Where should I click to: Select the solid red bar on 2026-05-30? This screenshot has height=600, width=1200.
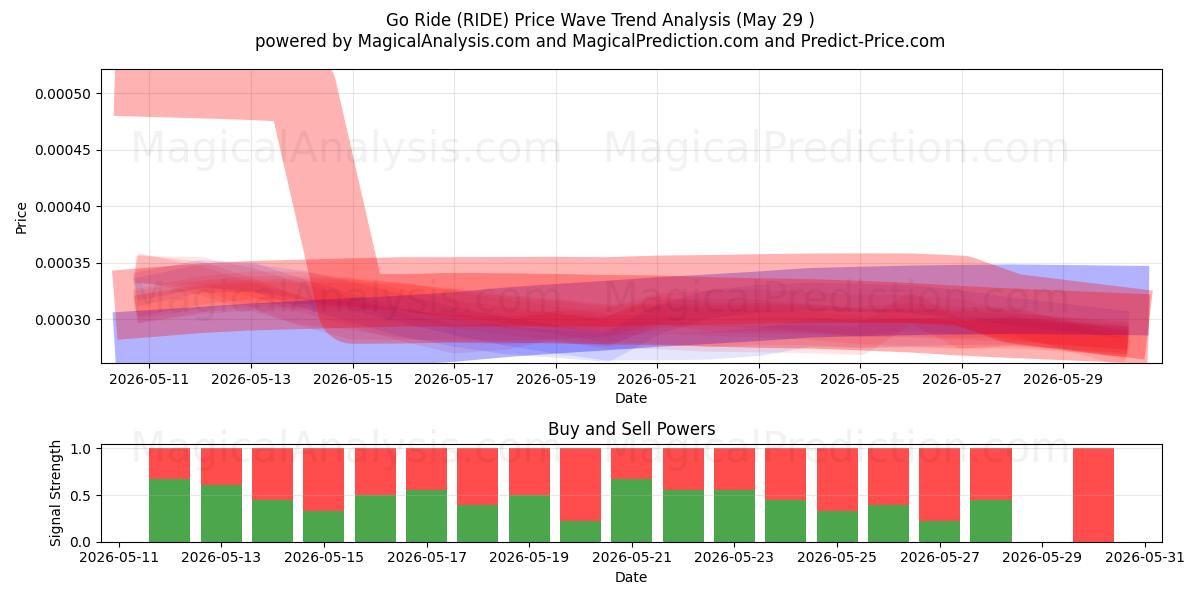(1093, 495)
